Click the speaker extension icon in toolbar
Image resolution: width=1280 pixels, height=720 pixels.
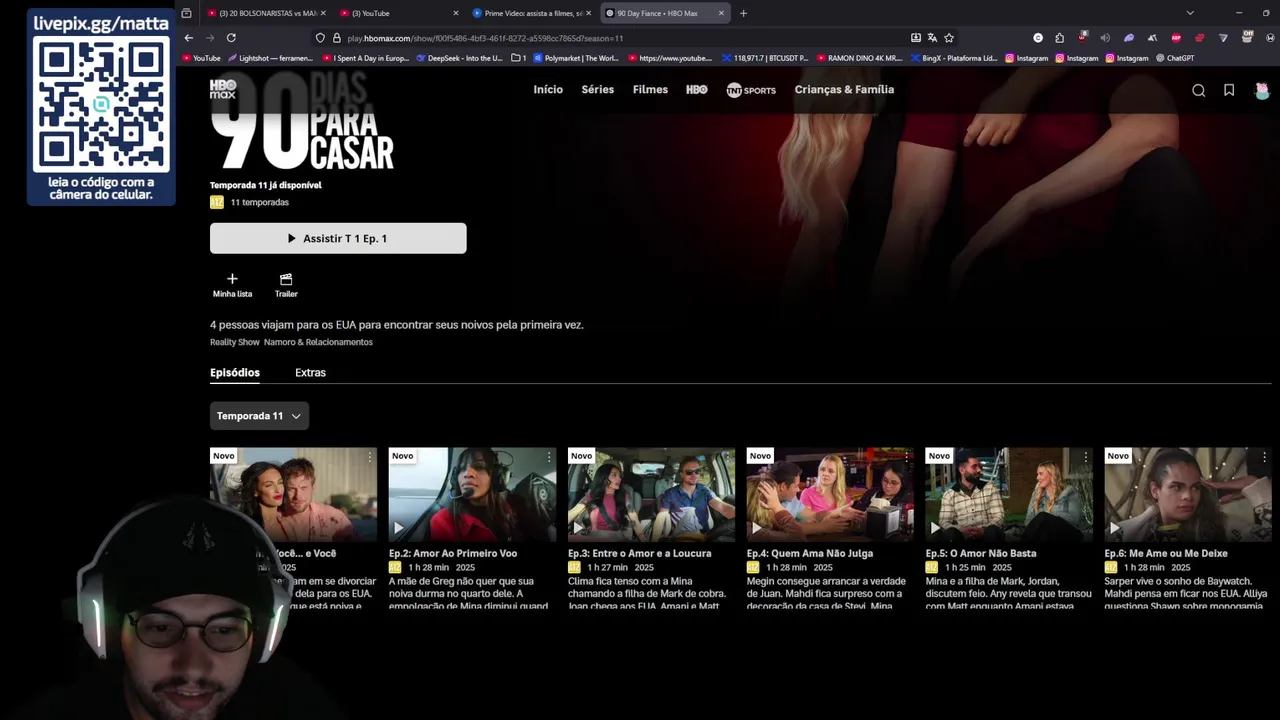coord(1105,38)
